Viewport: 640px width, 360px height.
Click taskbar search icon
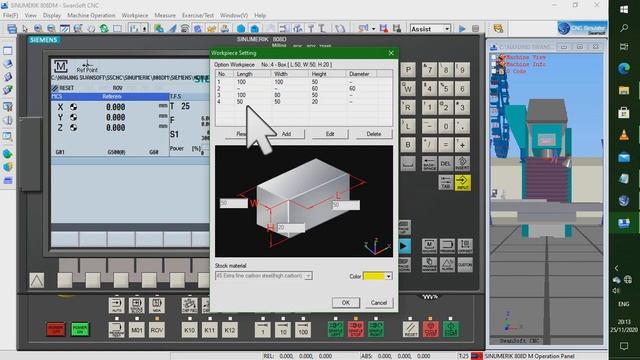(x=624, y=28)
